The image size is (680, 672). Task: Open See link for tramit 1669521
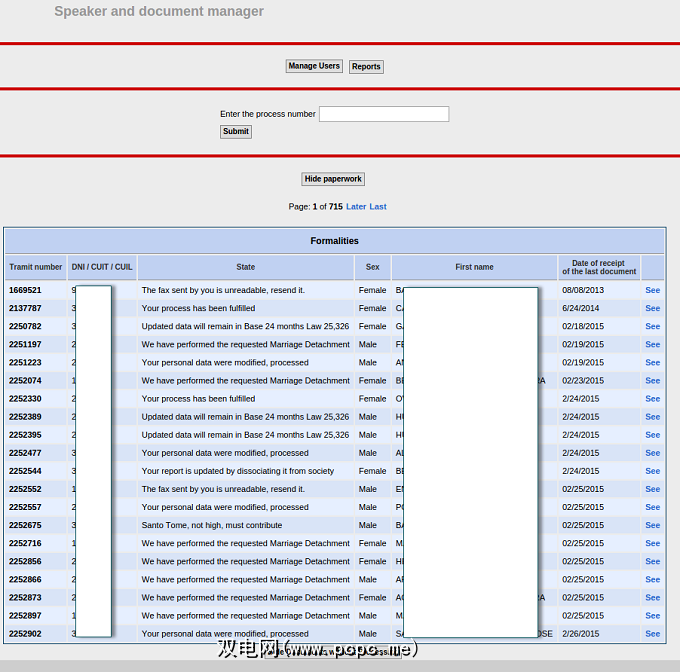point(652,290)
